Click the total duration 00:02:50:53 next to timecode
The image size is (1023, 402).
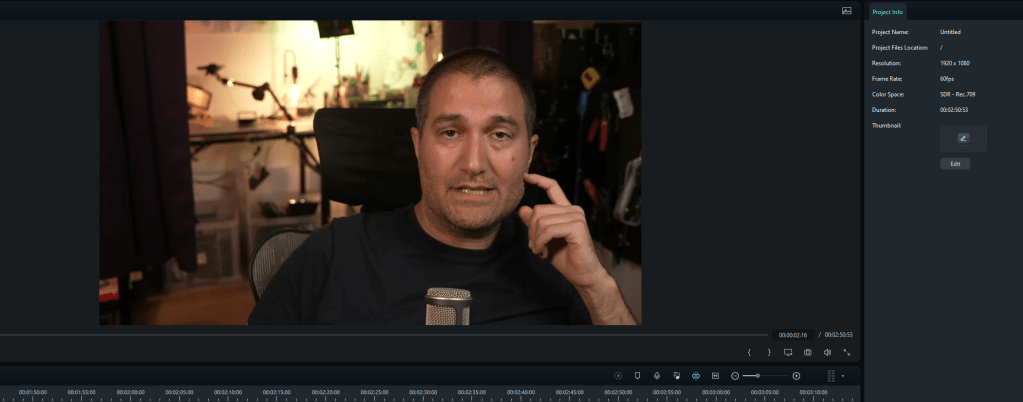coord(838,335)
